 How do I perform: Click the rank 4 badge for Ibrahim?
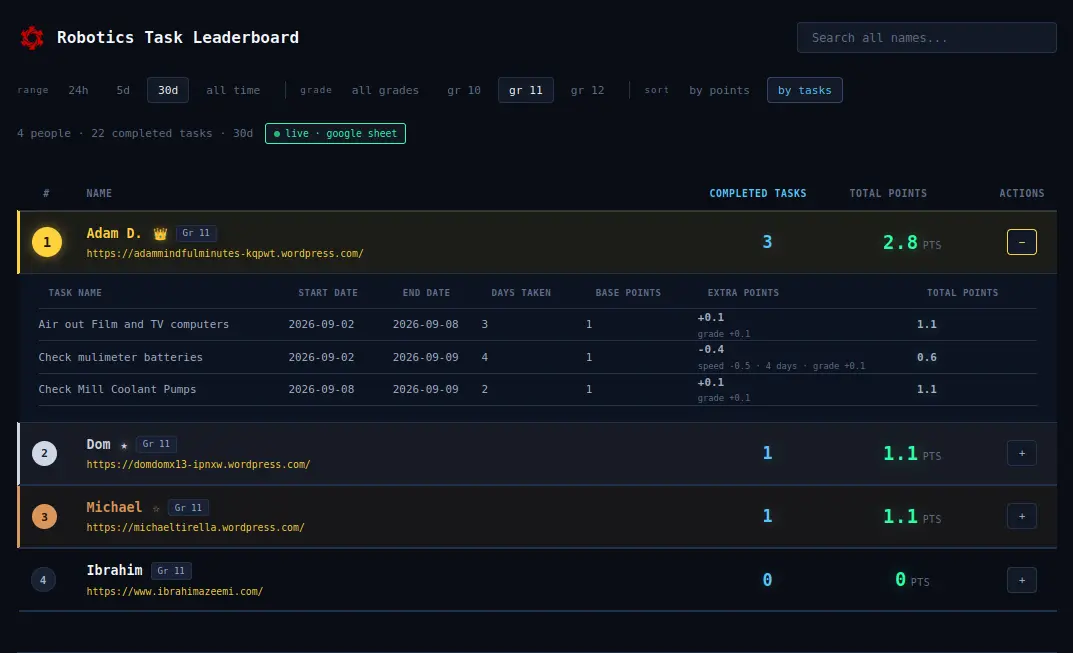tap(43, 580)
